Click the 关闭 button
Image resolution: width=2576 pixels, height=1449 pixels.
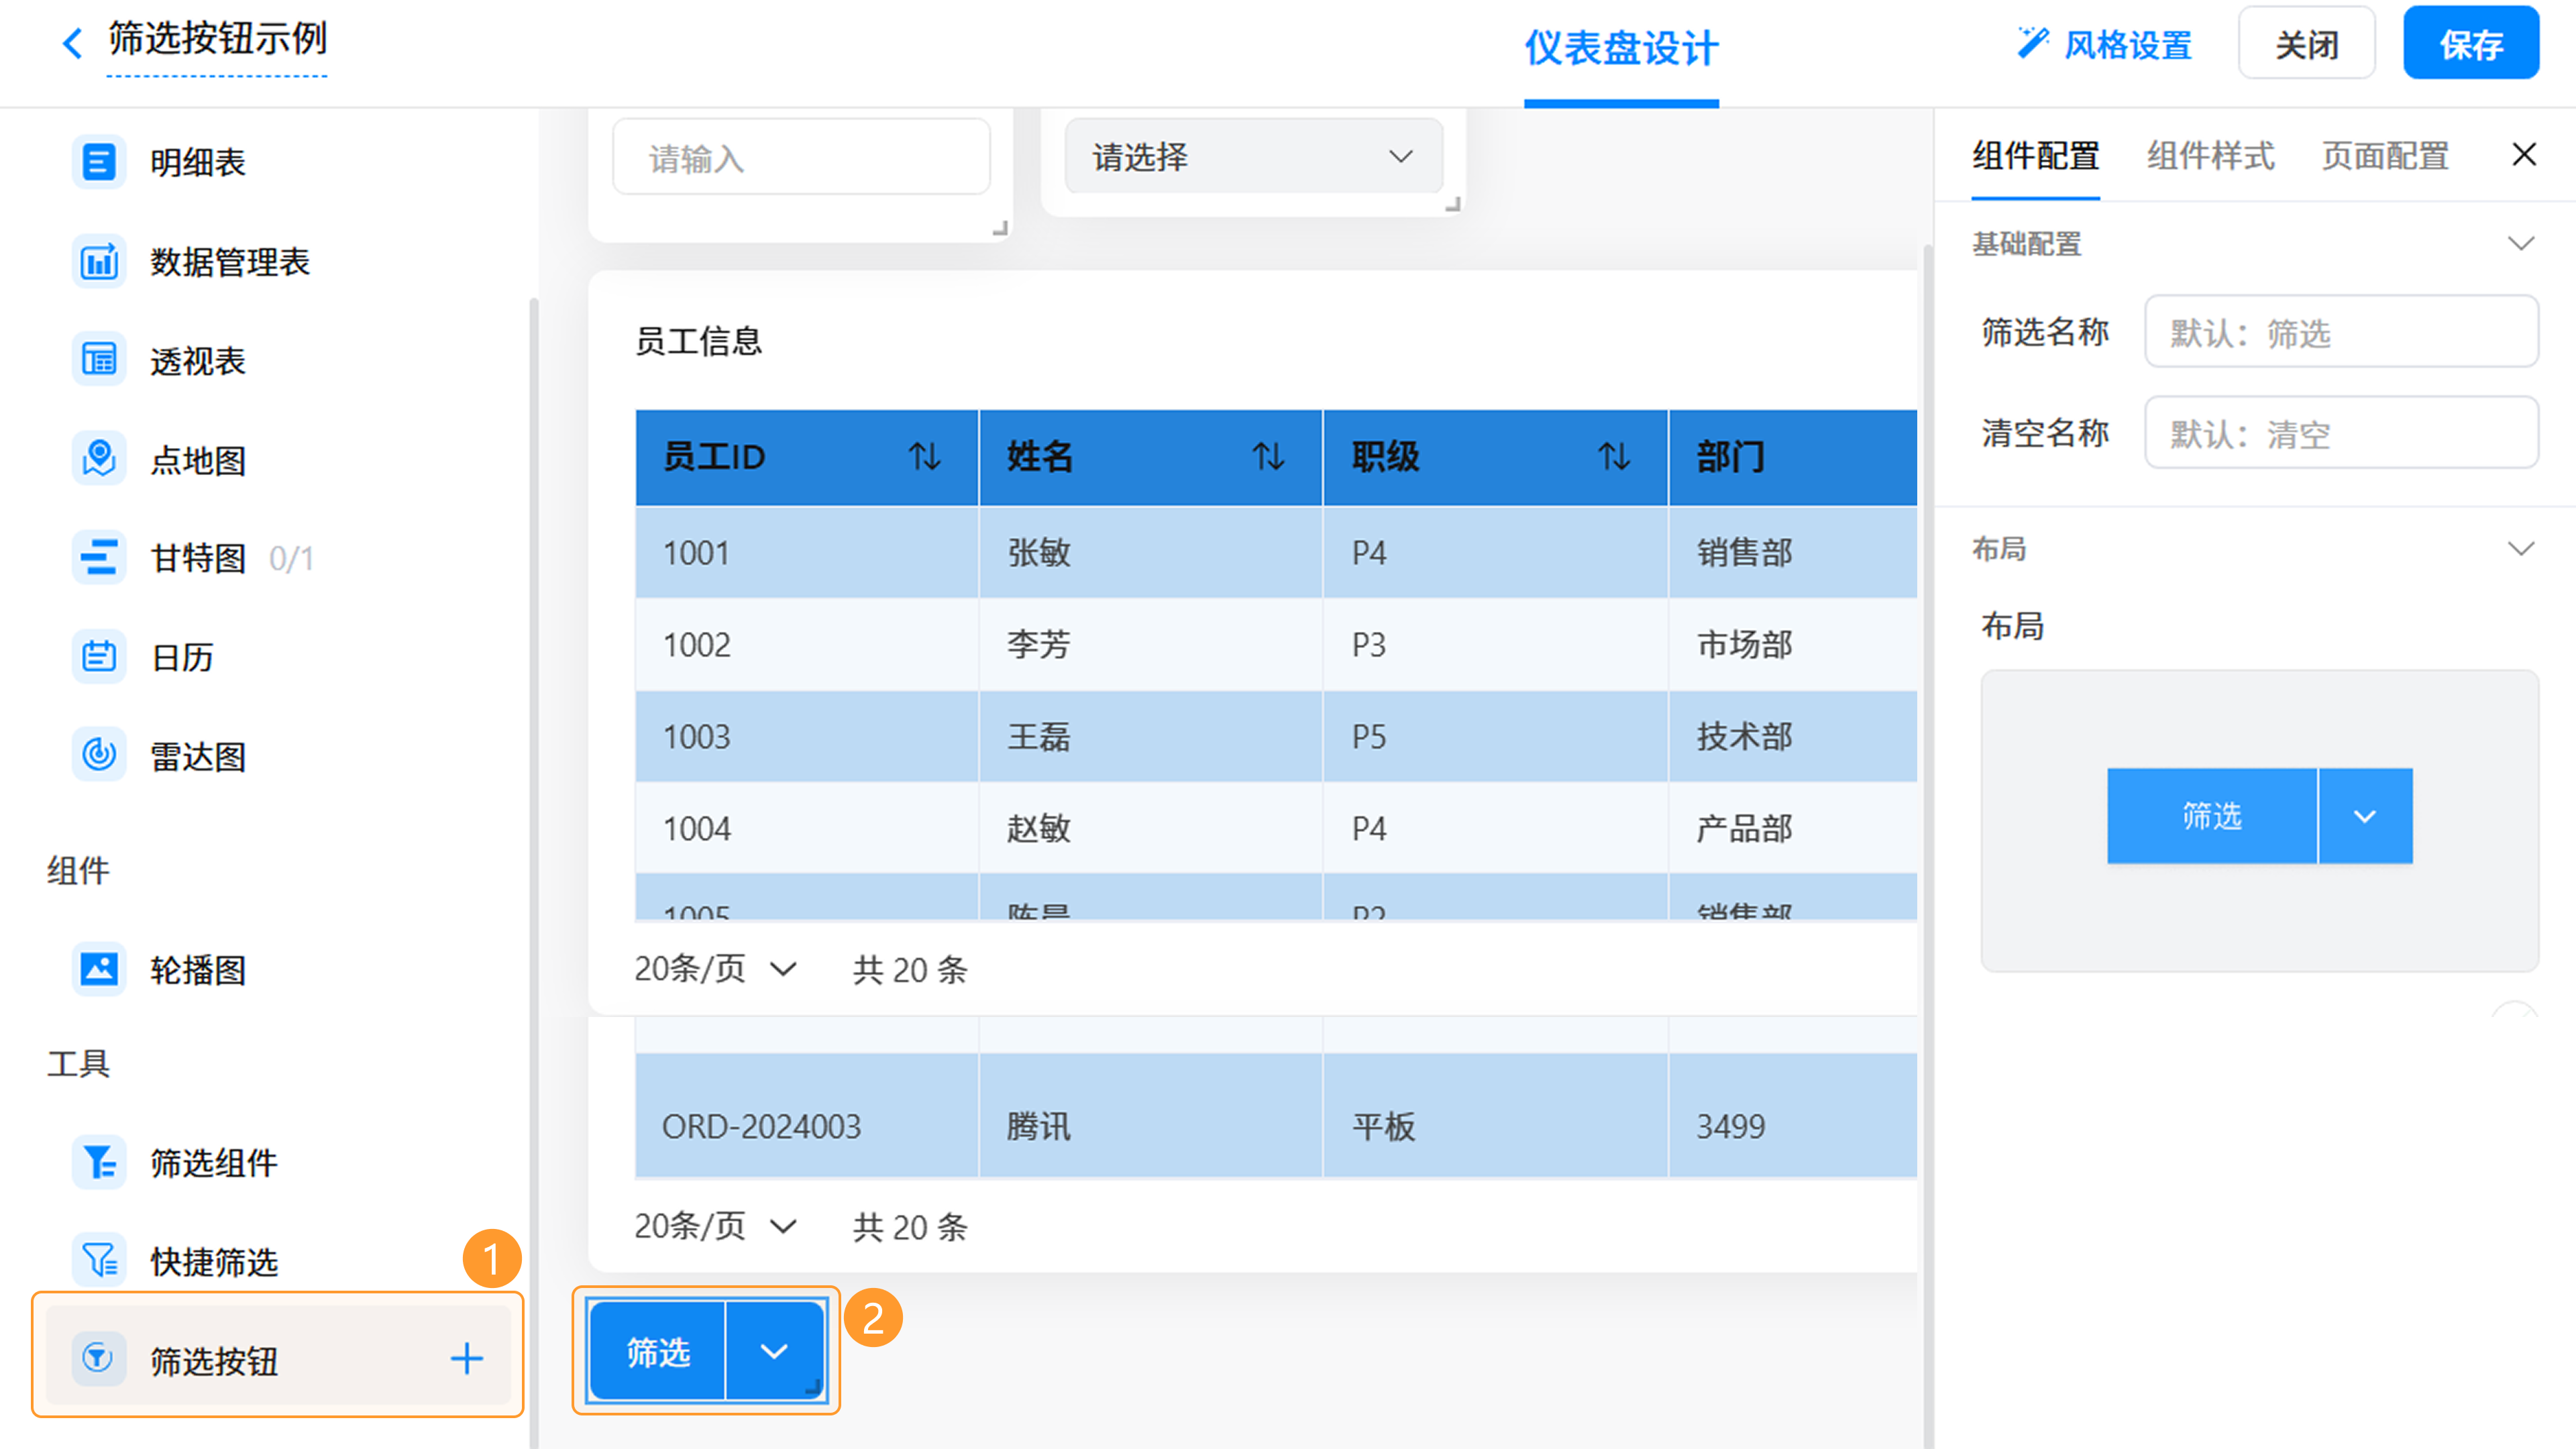coord(2306,43)
